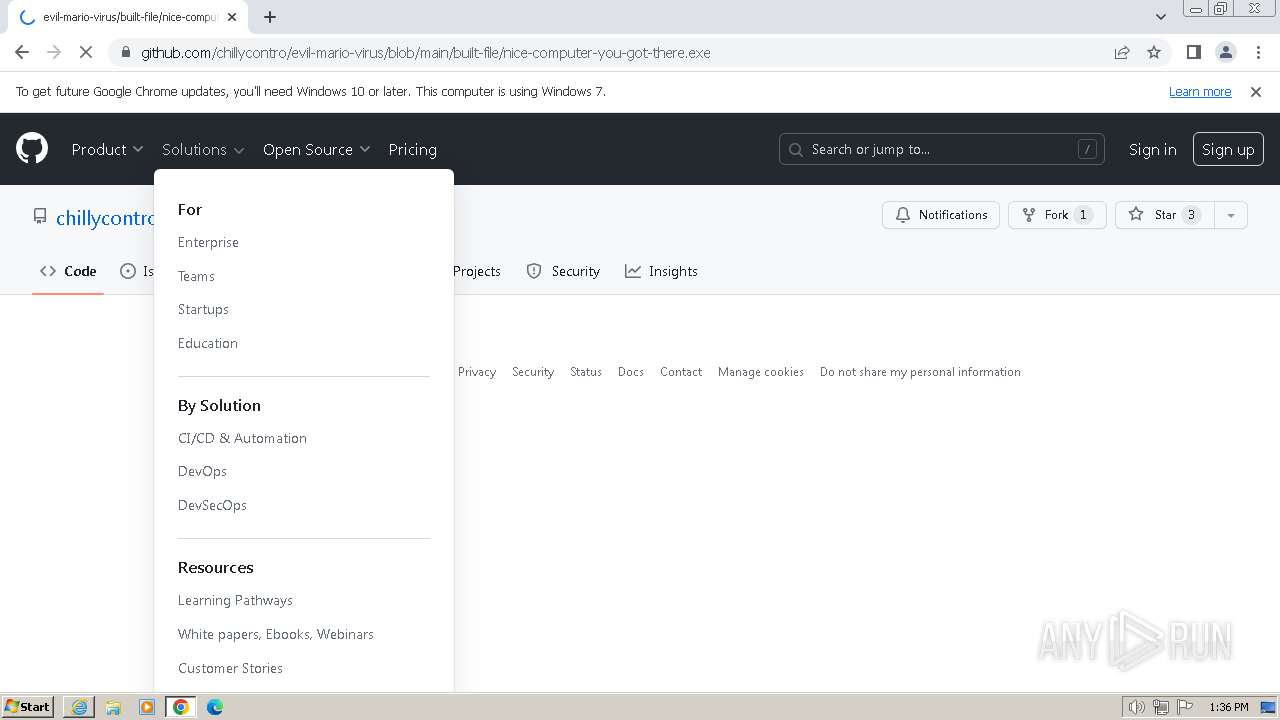Open the browser side panel icon
Viewport: 1280px width, 720px height.
(1193, 52)
